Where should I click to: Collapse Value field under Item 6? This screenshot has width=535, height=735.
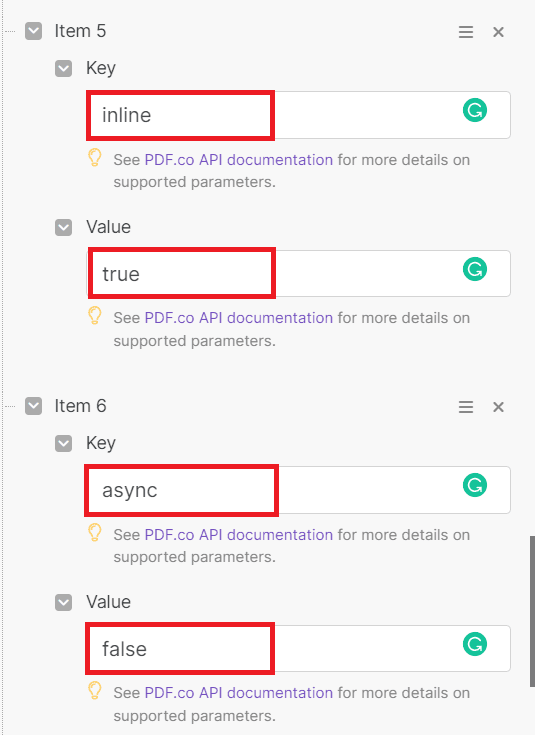63,602
